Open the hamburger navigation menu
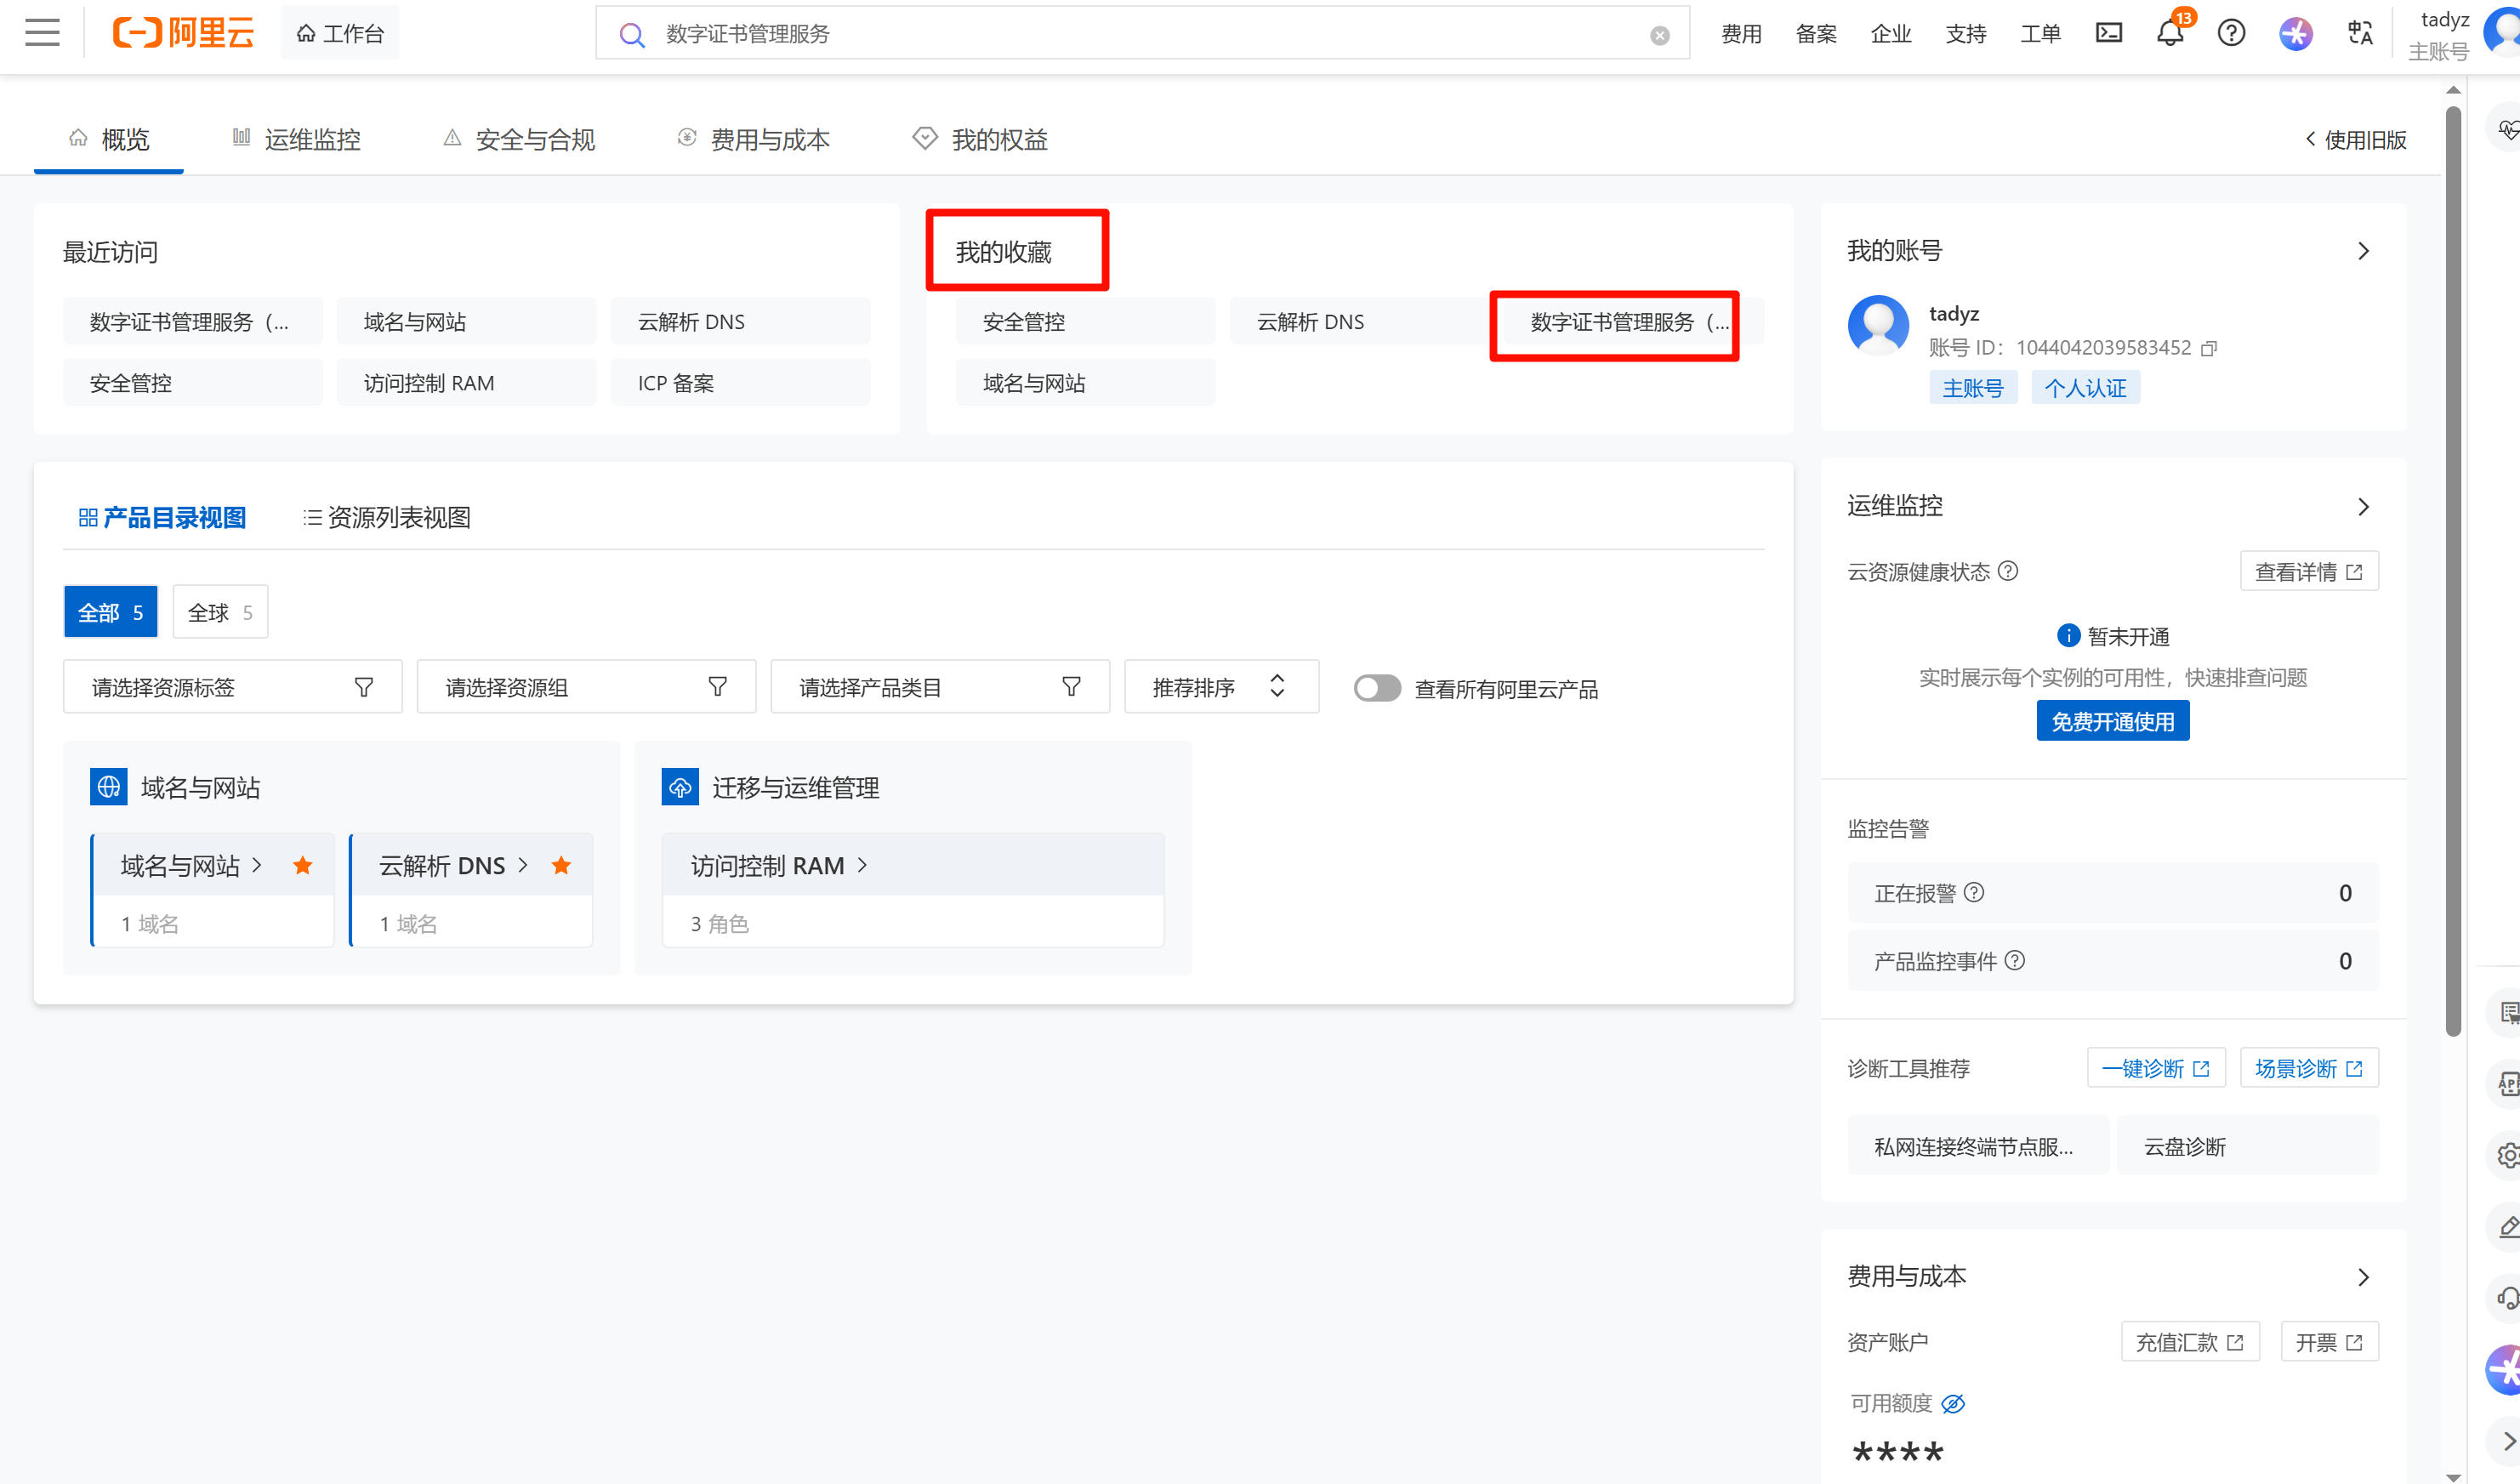This screenshot has width=2520, height=1484. pyautogui.click(x=42, y=33)
